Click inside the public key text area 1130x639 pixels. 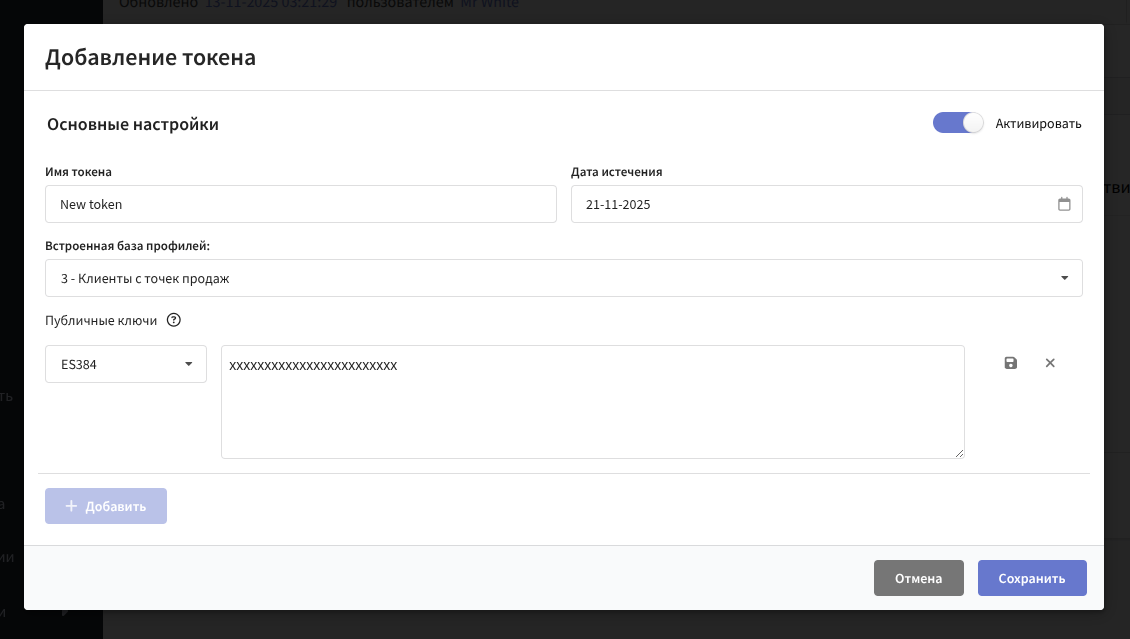click(x=592, y=410)
